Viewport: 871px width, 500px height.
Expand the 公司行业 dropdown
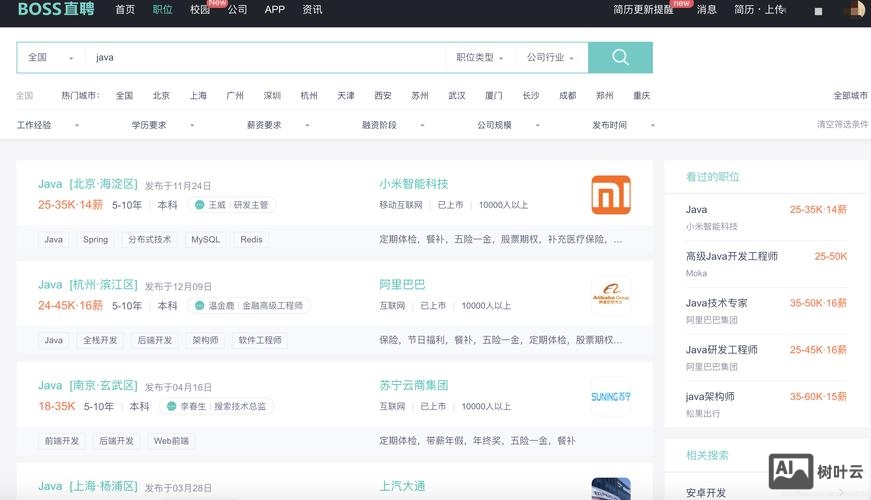pos(551,58)
